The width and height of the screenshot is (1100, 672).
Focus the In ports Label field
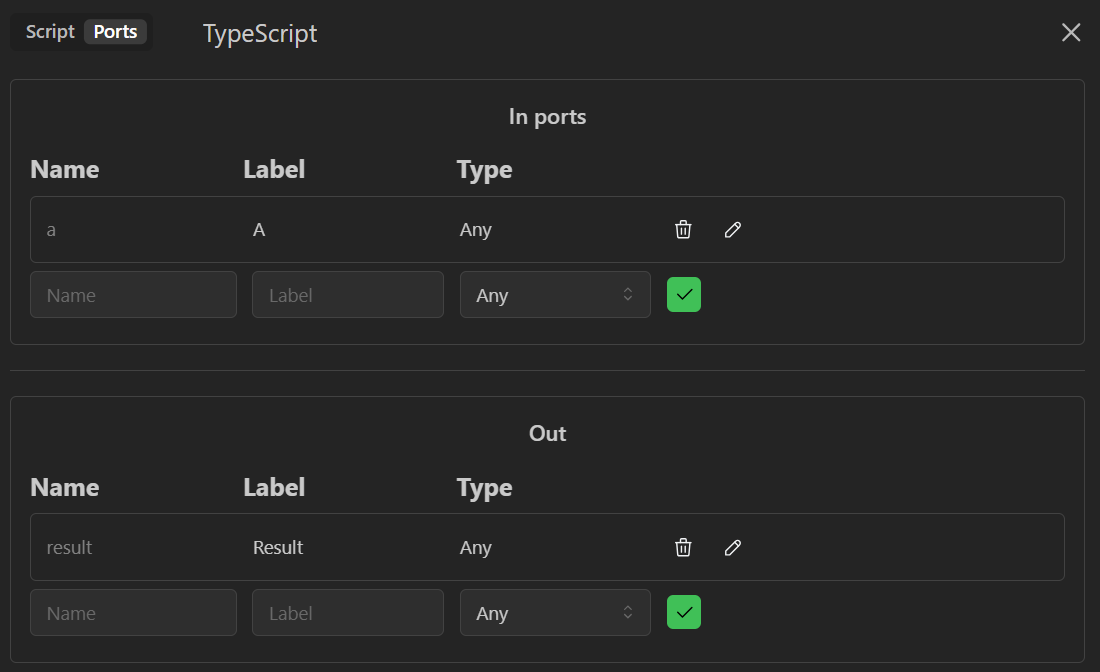tap(347, 295)
